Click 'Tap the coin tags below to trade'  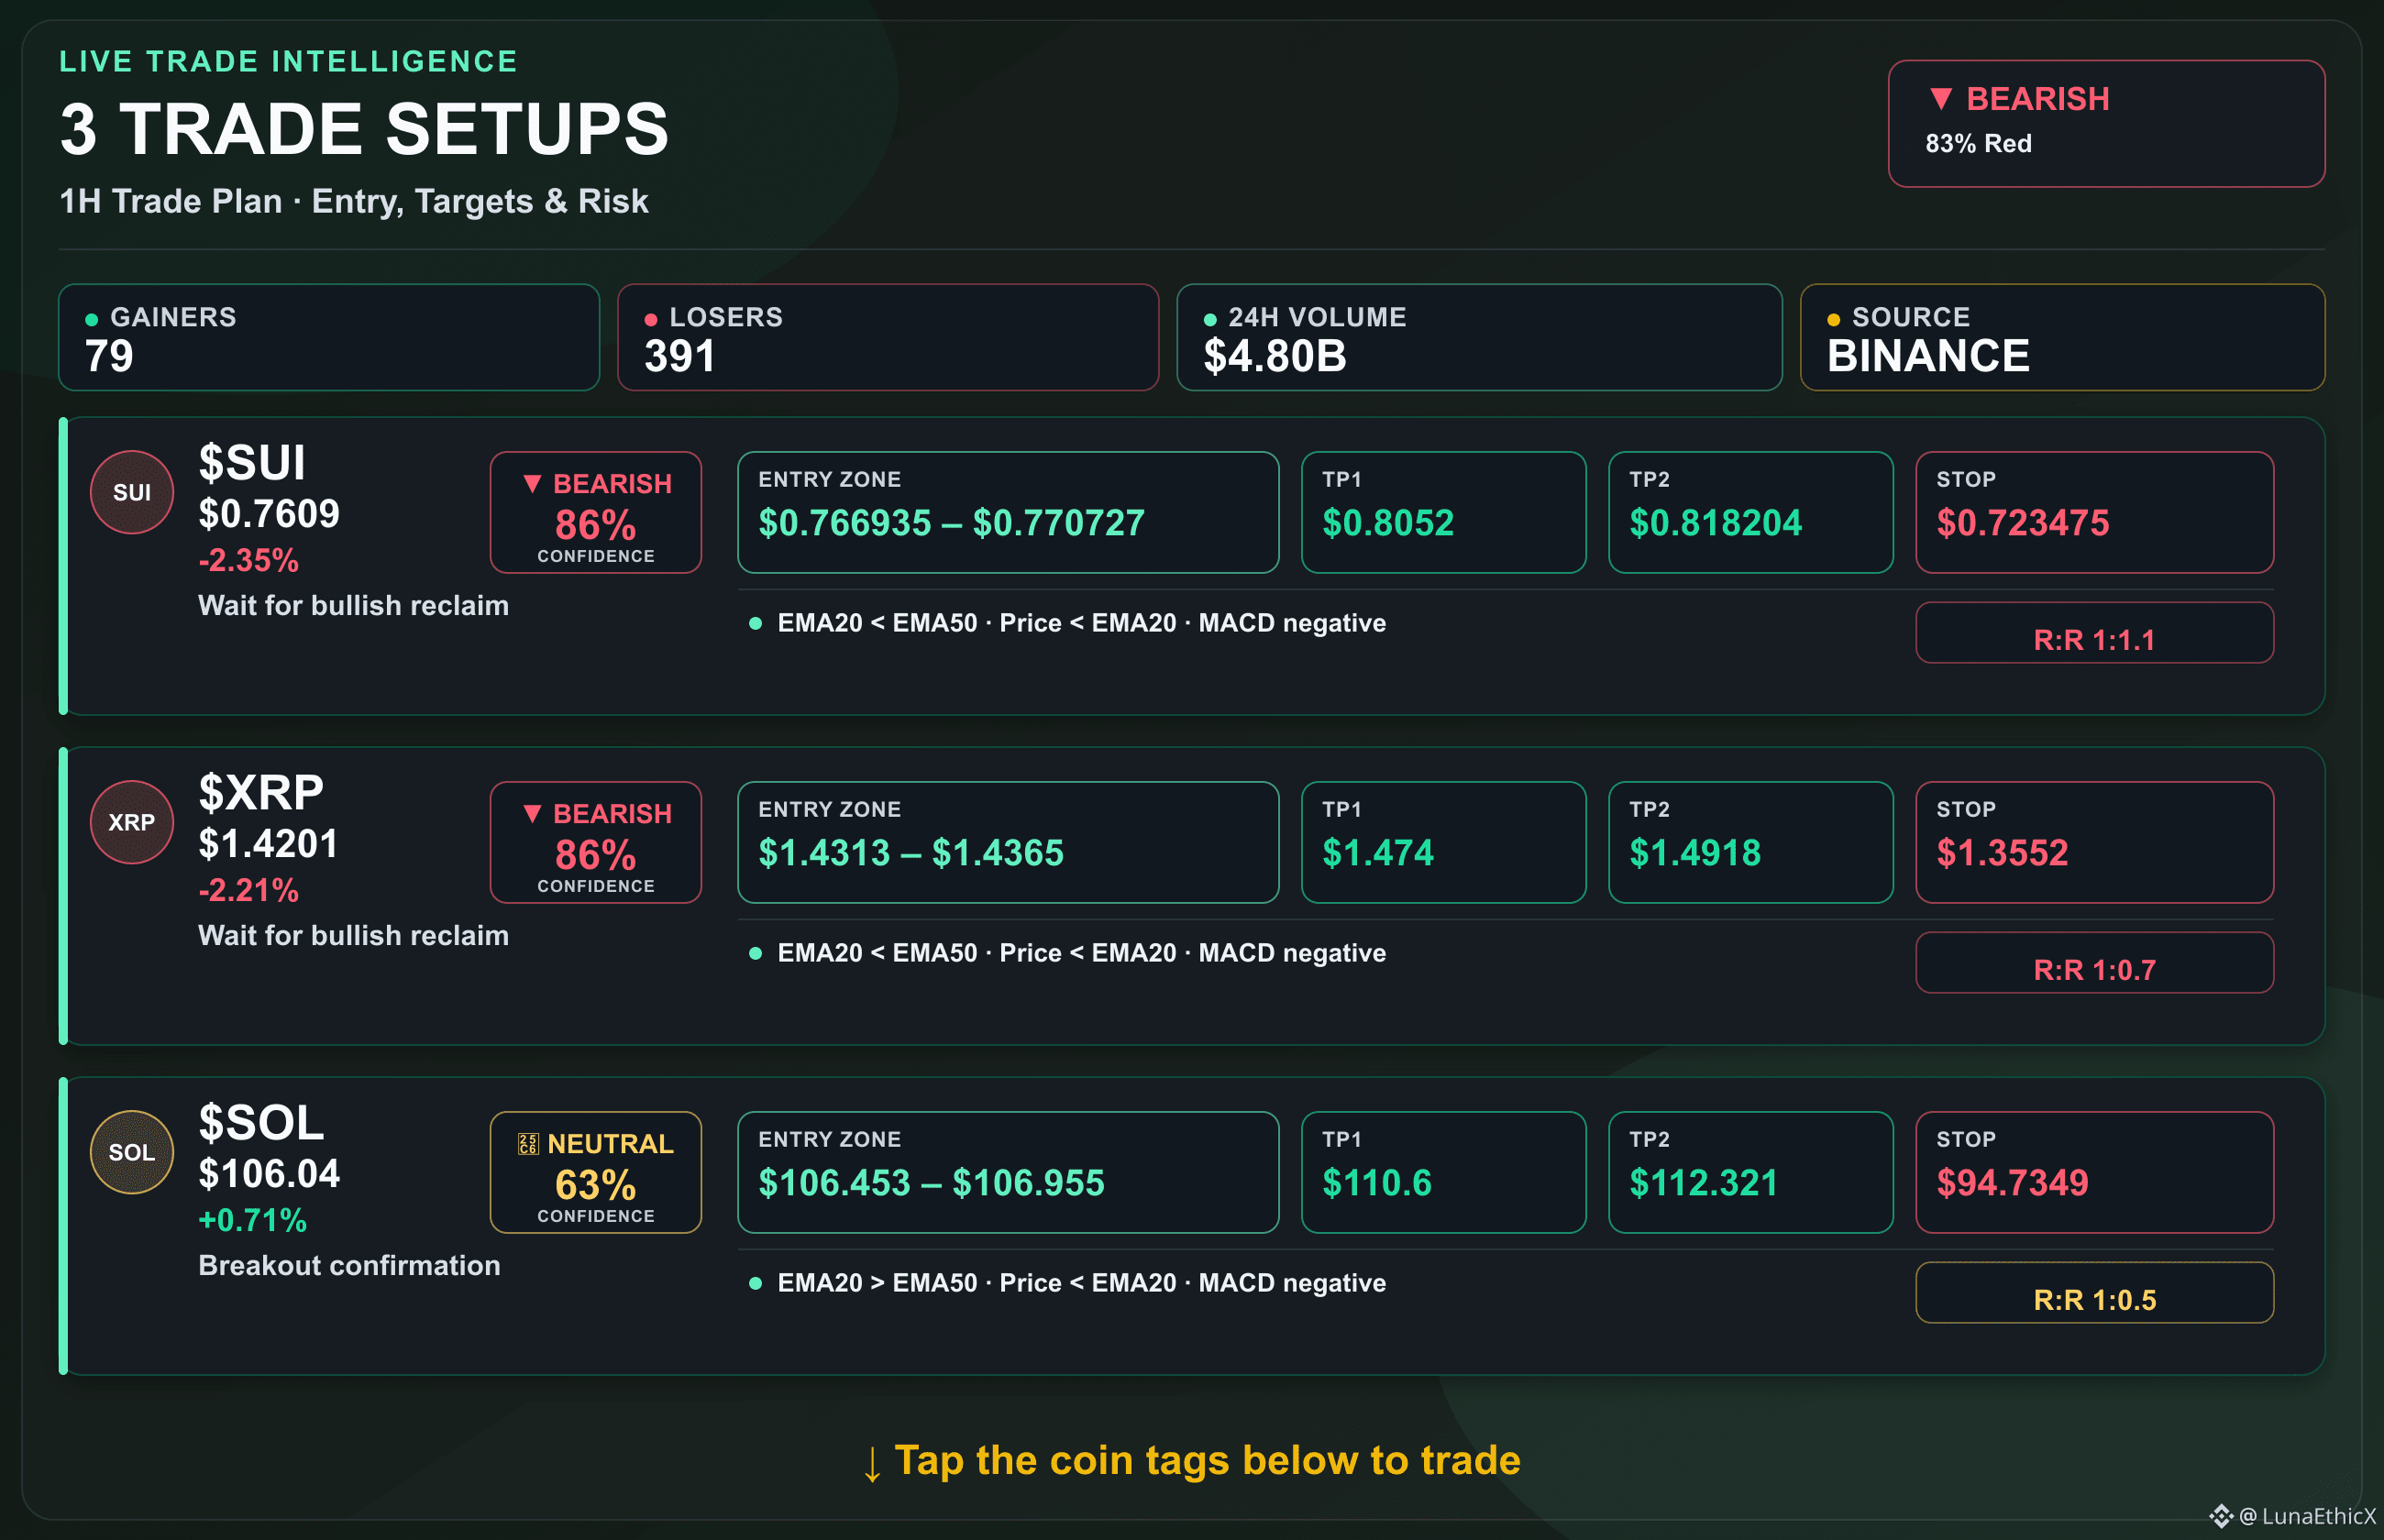[1207, 1461]
